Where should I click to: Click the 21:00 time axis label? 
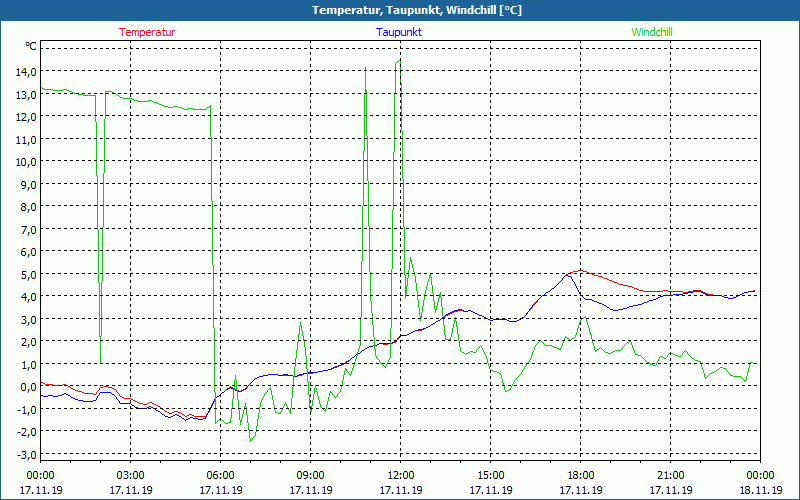[670, 476]
